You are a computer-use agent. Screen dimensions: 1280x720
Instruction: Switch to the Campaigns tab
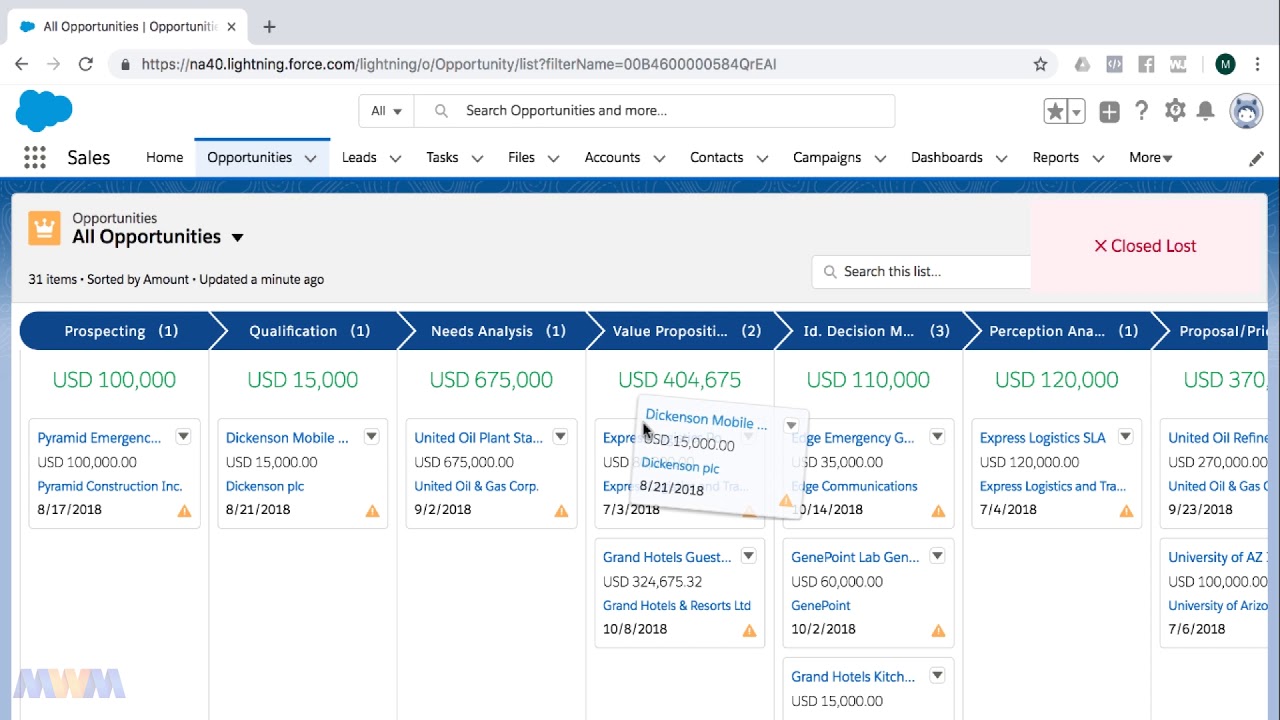click(827, 157)
